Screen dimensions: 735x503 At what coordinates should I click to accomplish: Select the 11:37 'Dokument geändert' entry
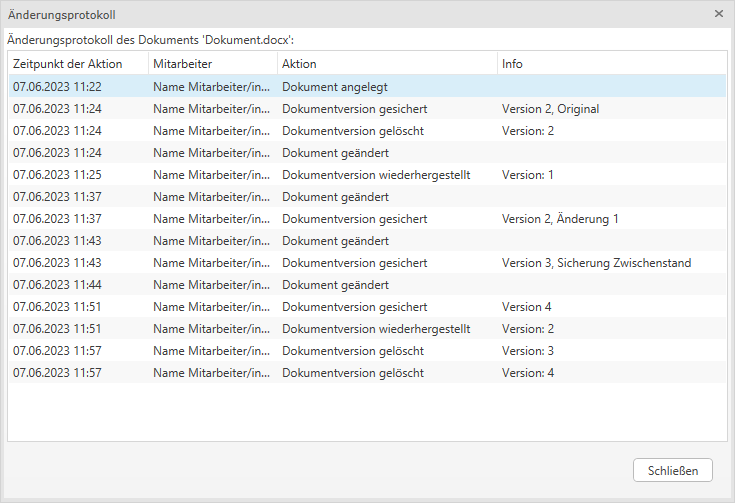pyautogui.click(x=335, y=197)
